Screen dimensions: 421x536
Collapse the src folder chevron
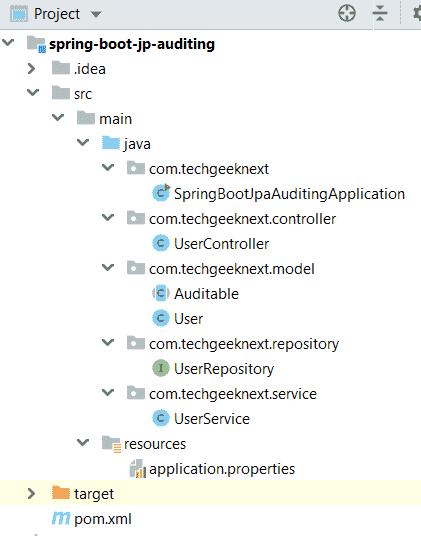33,92
